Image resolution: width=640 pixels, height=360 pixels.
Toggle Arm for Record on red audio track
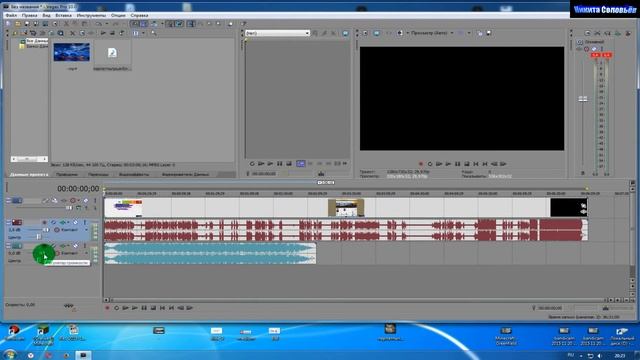coord(44,222)
